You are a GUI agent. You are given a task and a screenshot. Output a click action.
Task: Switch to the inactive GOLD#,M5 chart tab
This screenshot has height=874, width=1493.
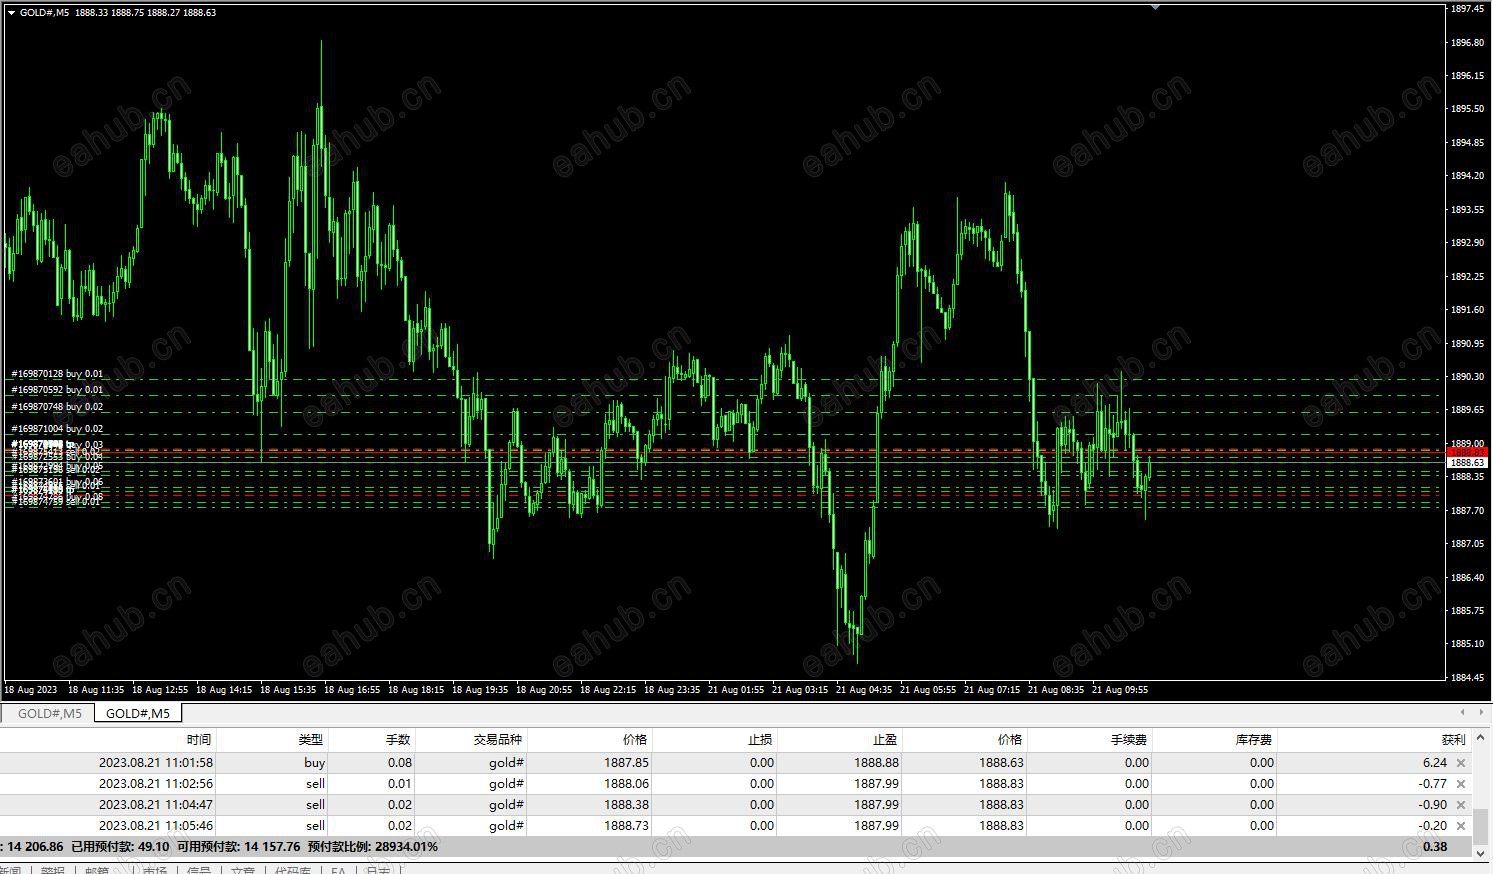click(50, 714)
